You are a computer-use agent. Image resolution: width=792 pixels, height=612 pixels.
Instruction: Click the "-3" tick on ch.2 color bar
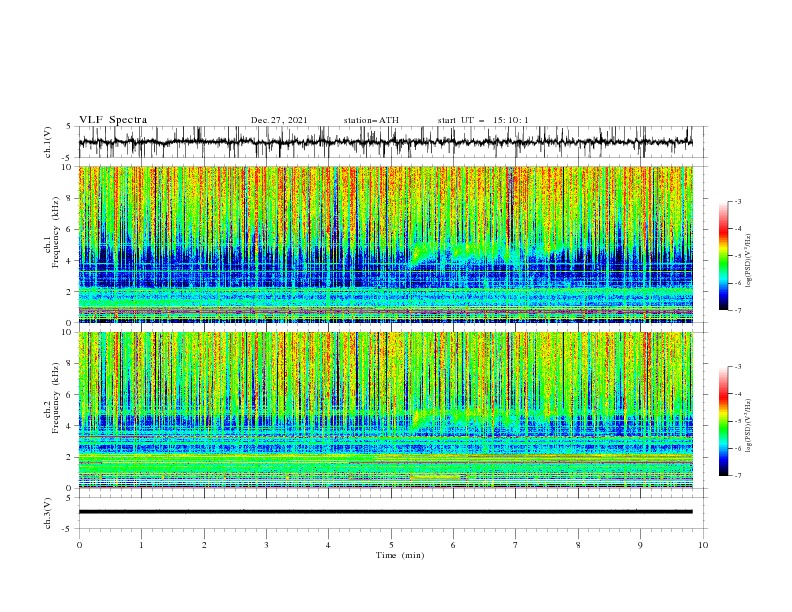point(737,367)
